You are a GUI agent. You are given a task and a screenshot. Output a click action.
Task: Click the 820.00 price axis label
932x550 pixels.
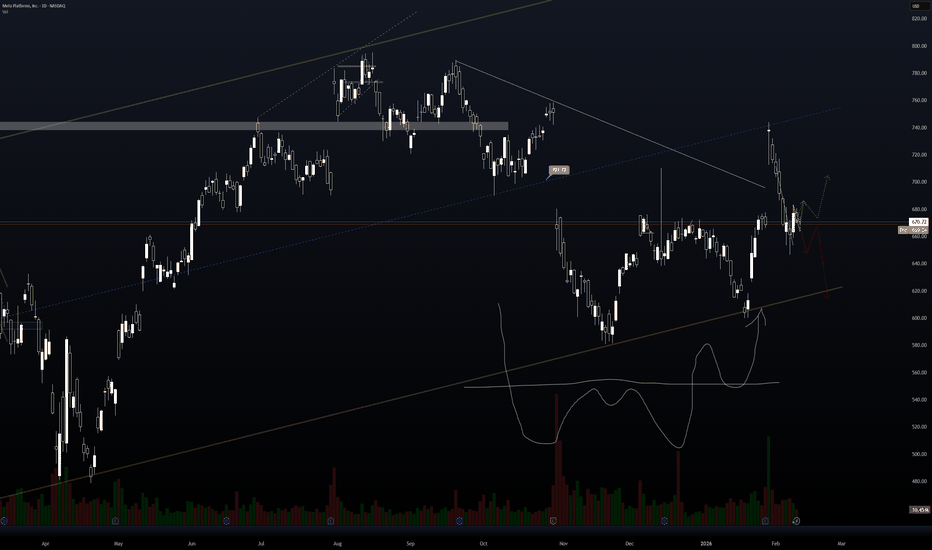[919, 18]
